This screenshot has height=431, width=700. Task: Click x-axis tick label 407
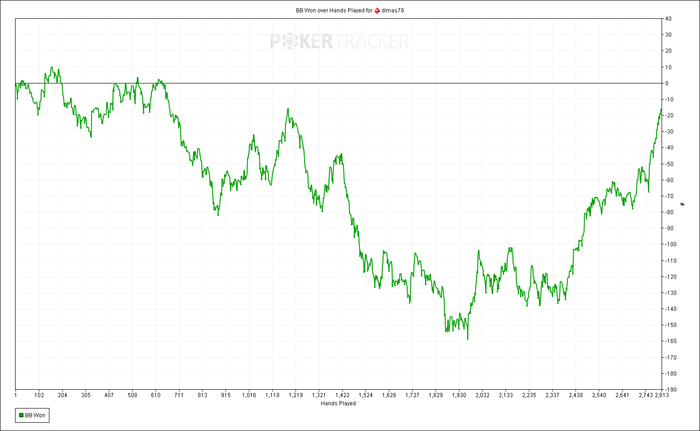109,395
